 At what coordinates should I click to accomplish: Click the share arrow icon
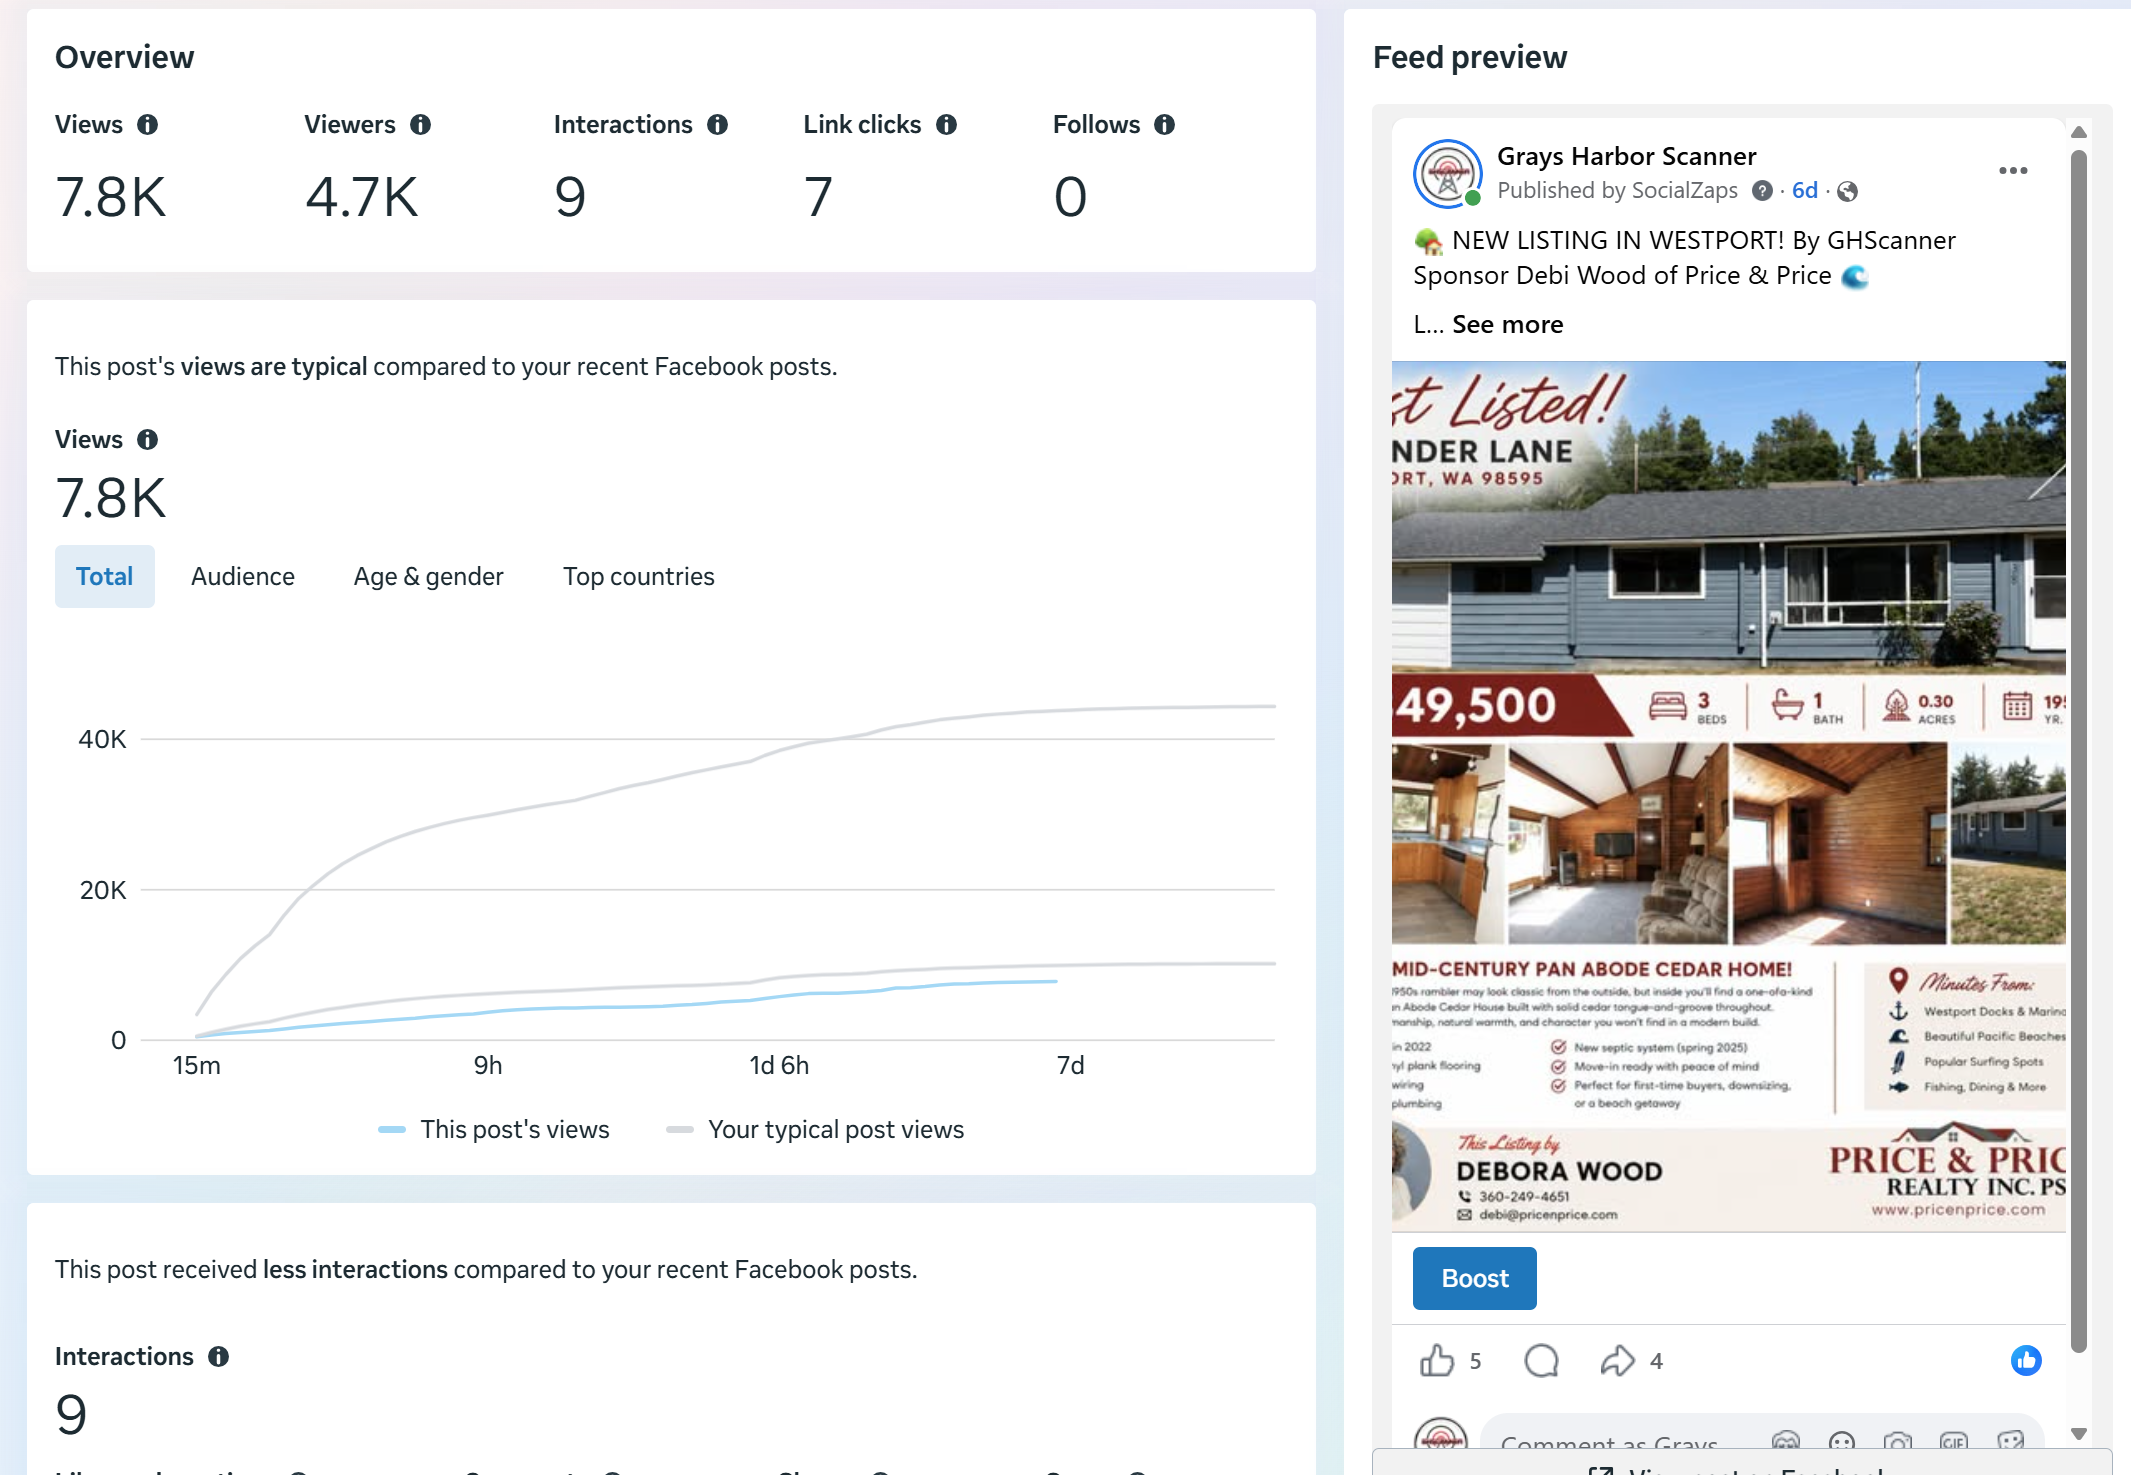click(x=1617, y=1361)
